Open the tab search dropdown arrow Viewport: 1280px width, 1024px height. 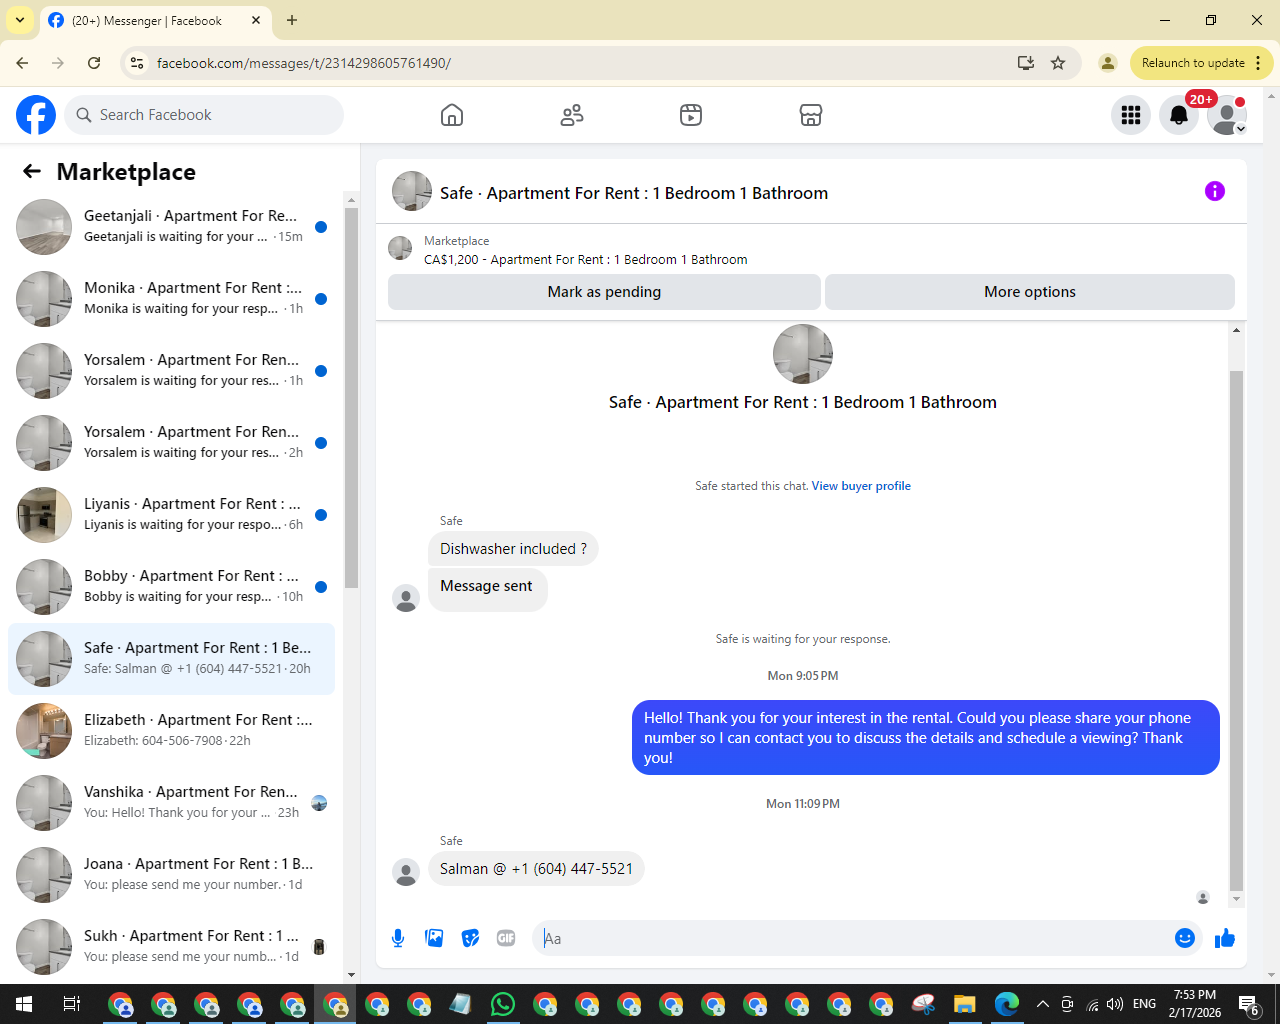click(x=20, y=20)
